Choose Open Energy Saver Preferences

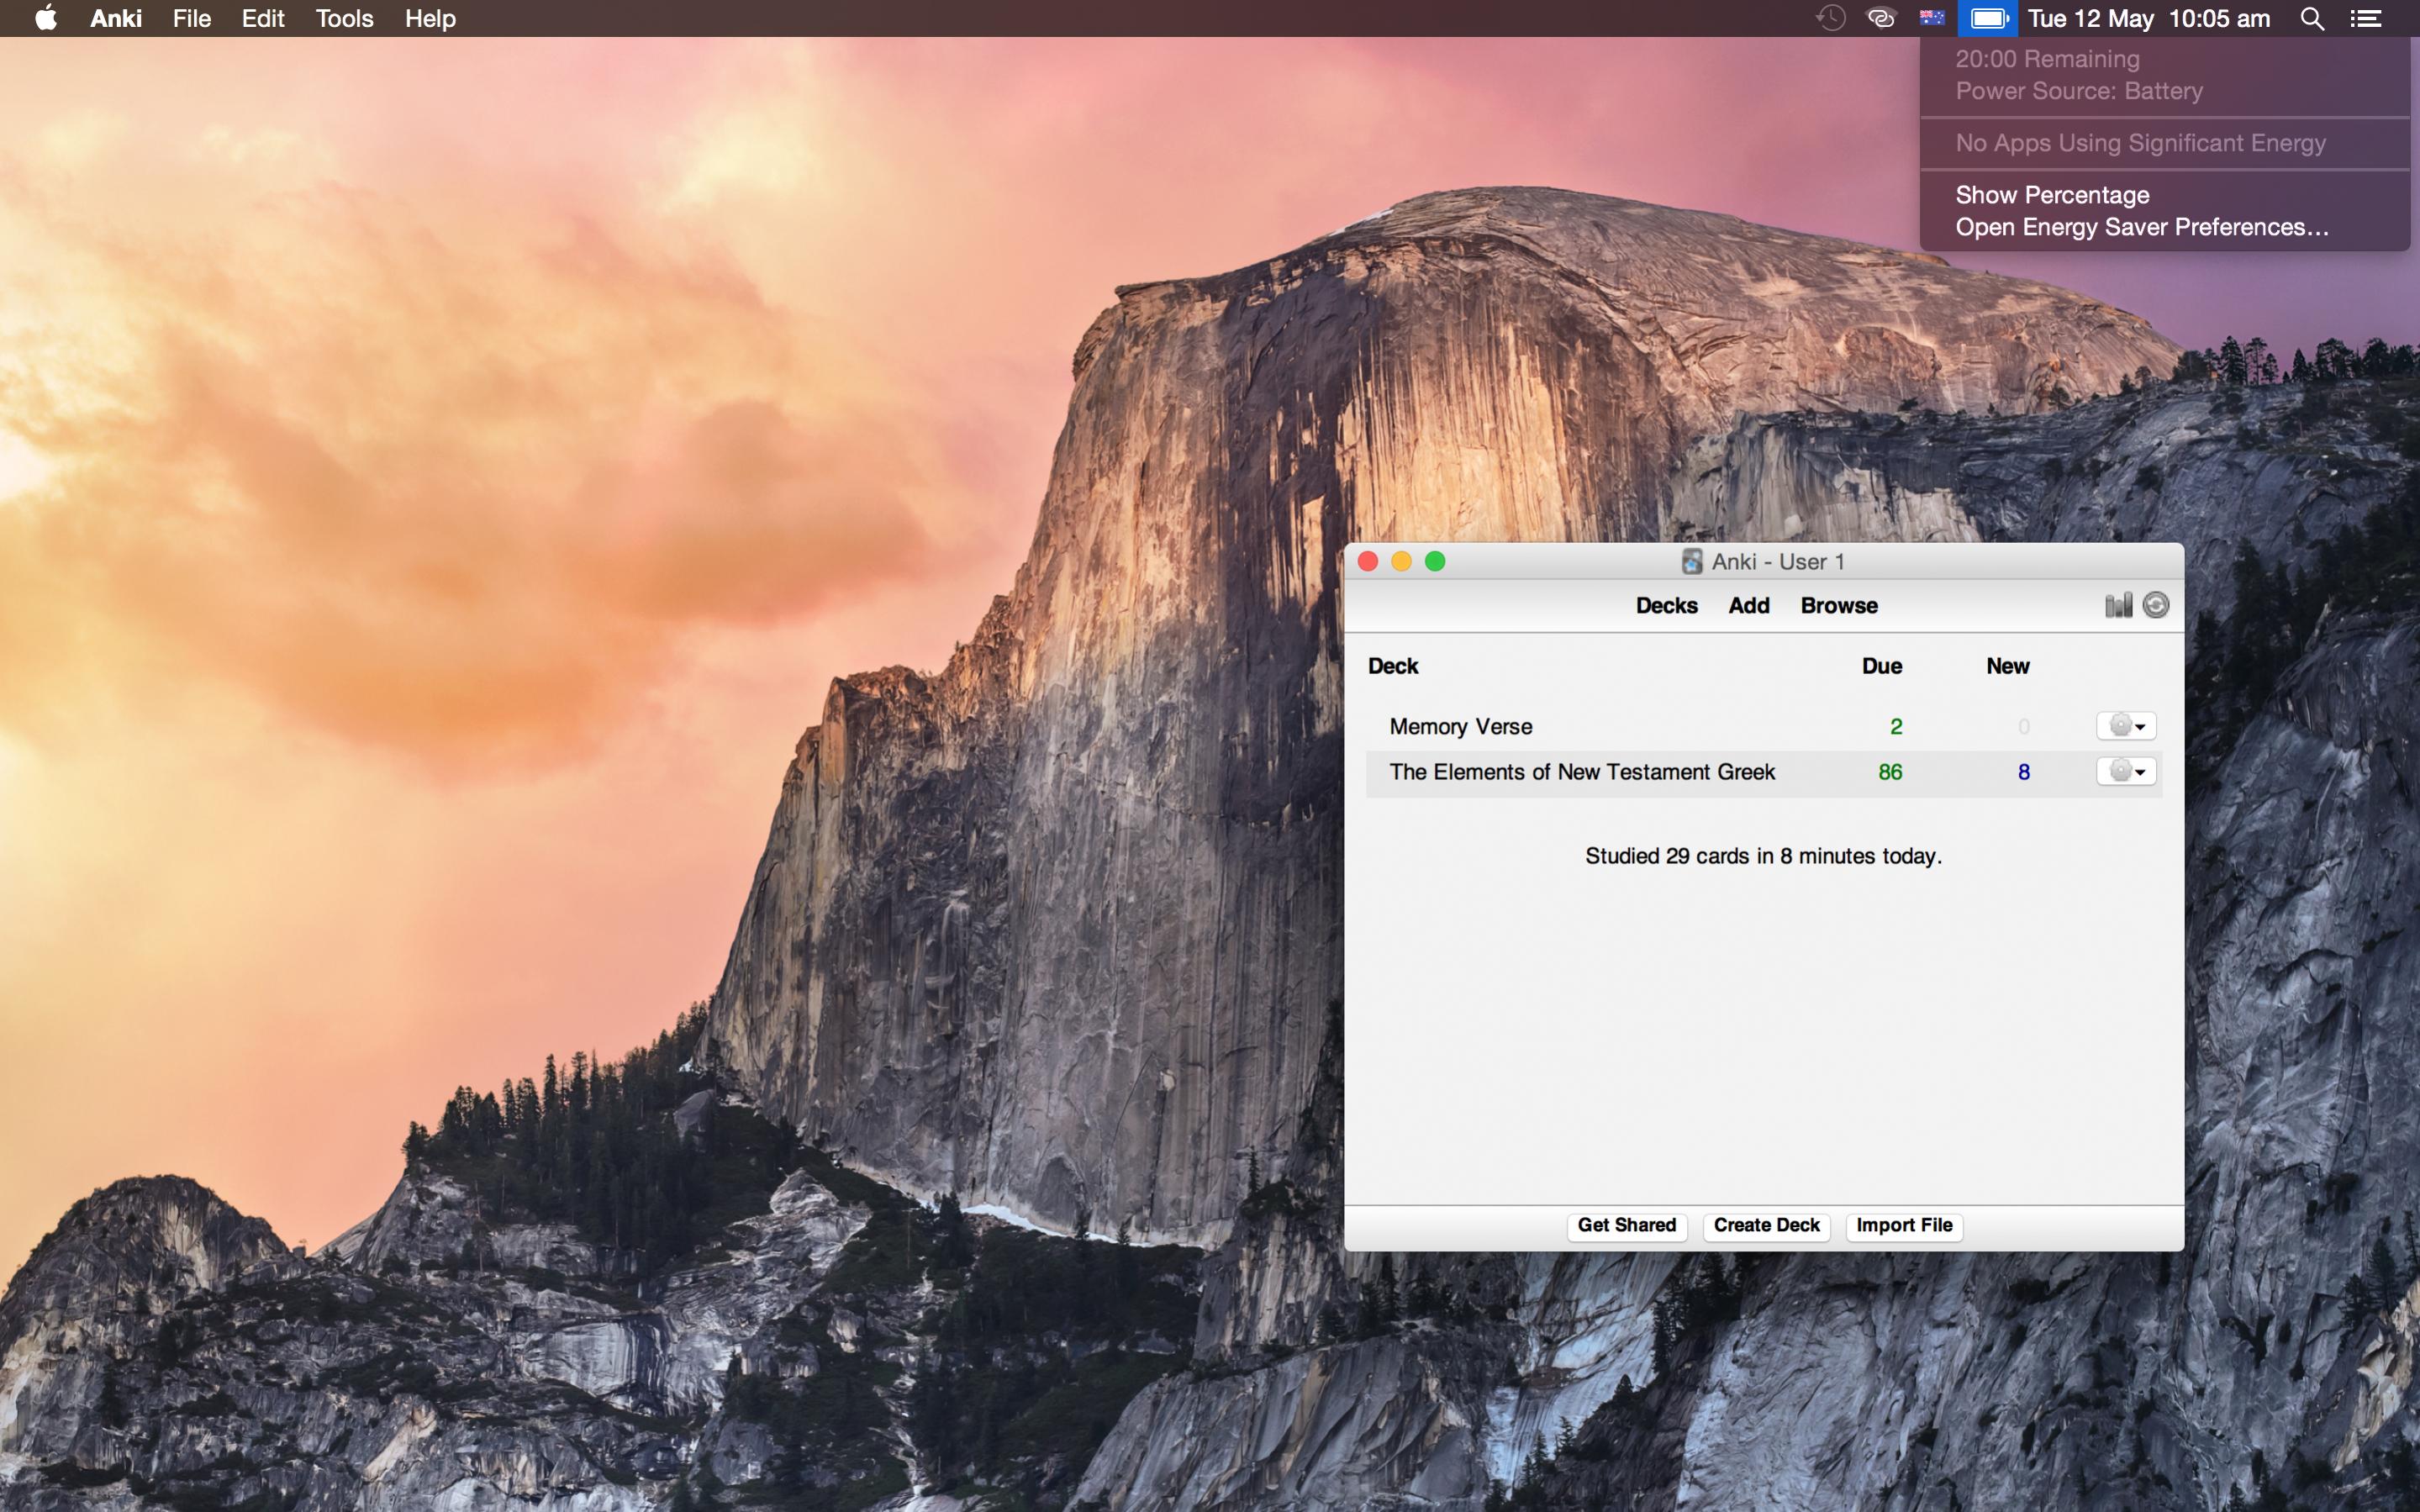pos(2142,227)
